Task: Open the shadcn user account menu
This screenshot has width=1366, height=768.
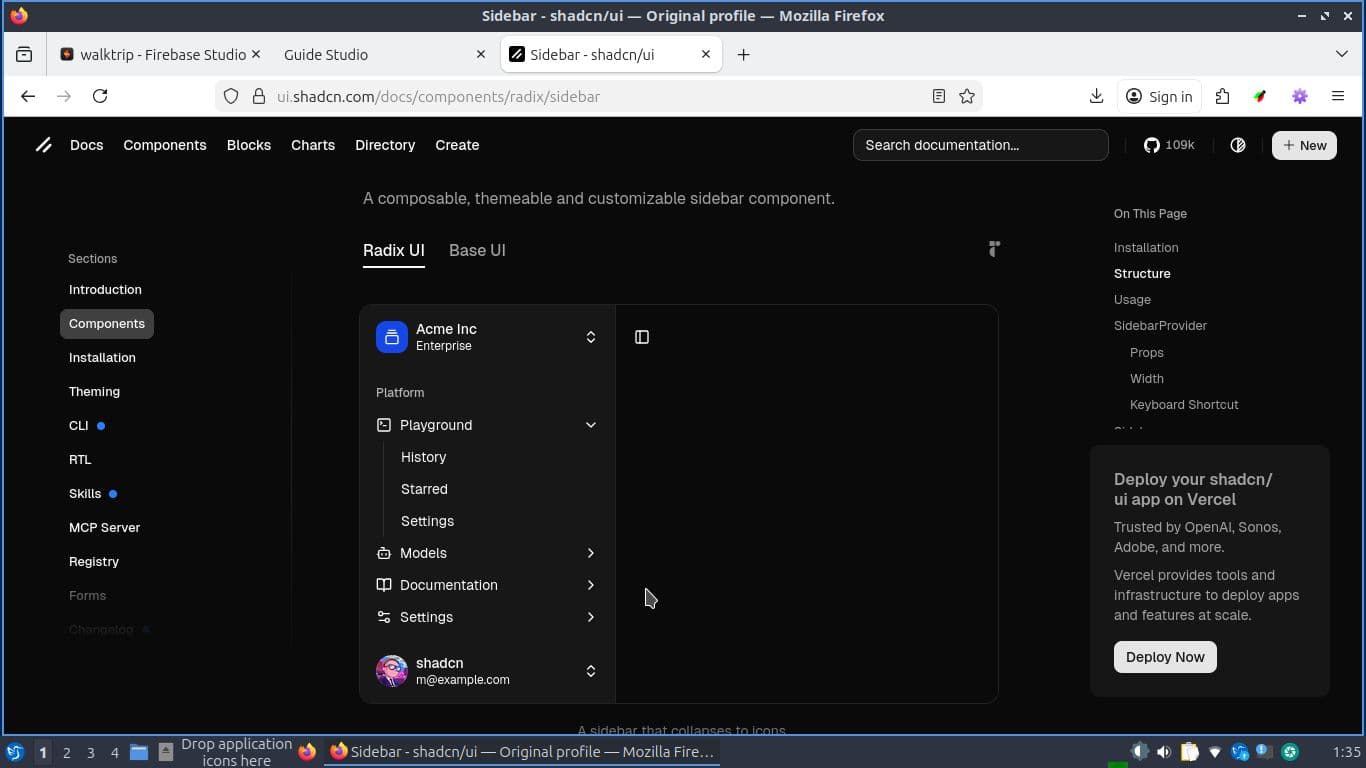Action: (488, 671)
